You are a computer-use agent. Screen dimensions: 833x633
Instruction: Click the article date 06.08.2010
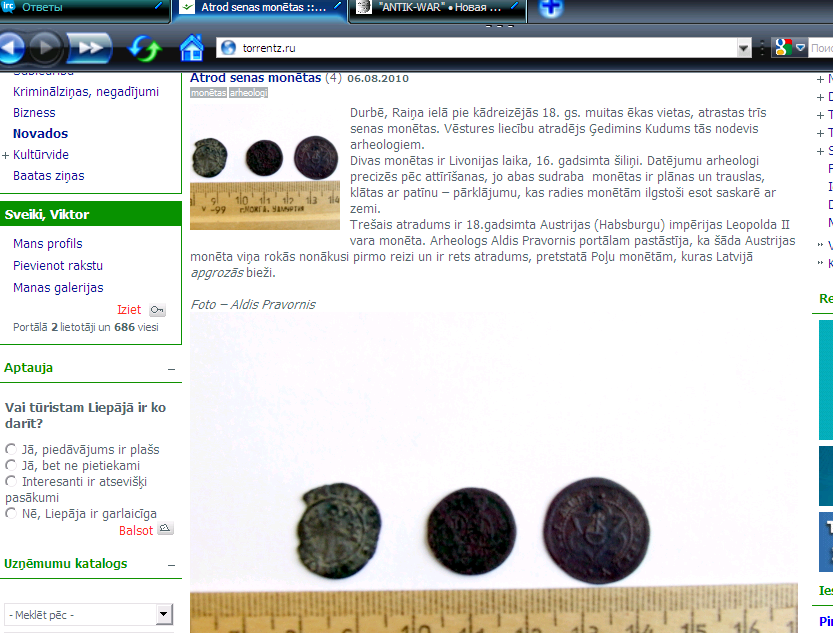378,79
